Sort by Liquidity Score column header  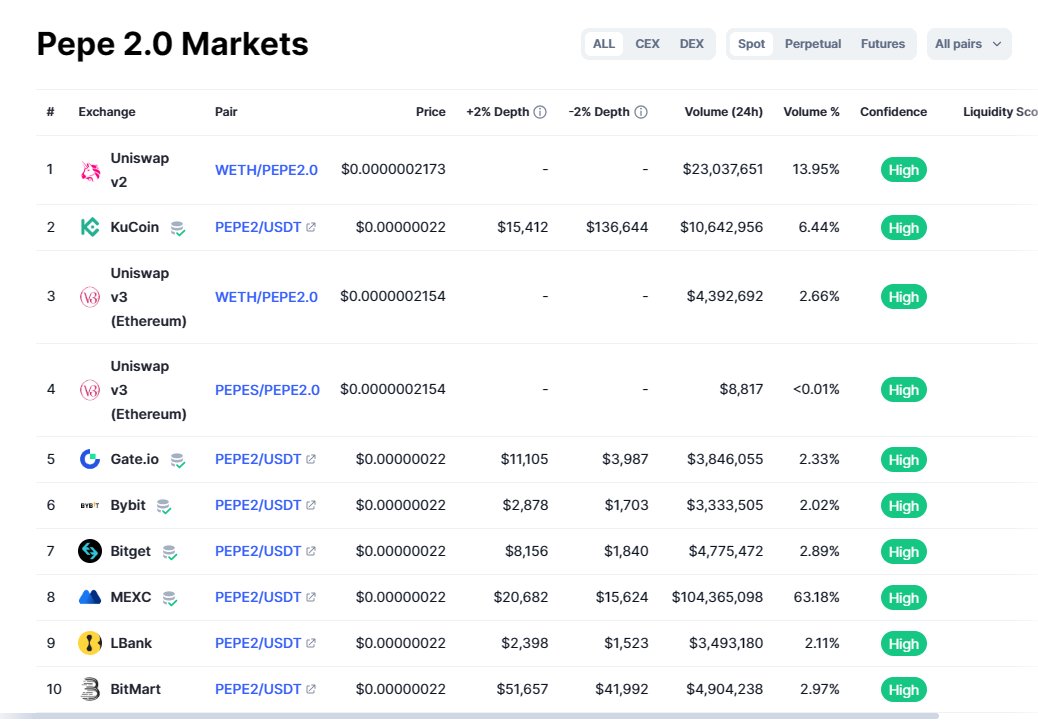click(1000, 112)
